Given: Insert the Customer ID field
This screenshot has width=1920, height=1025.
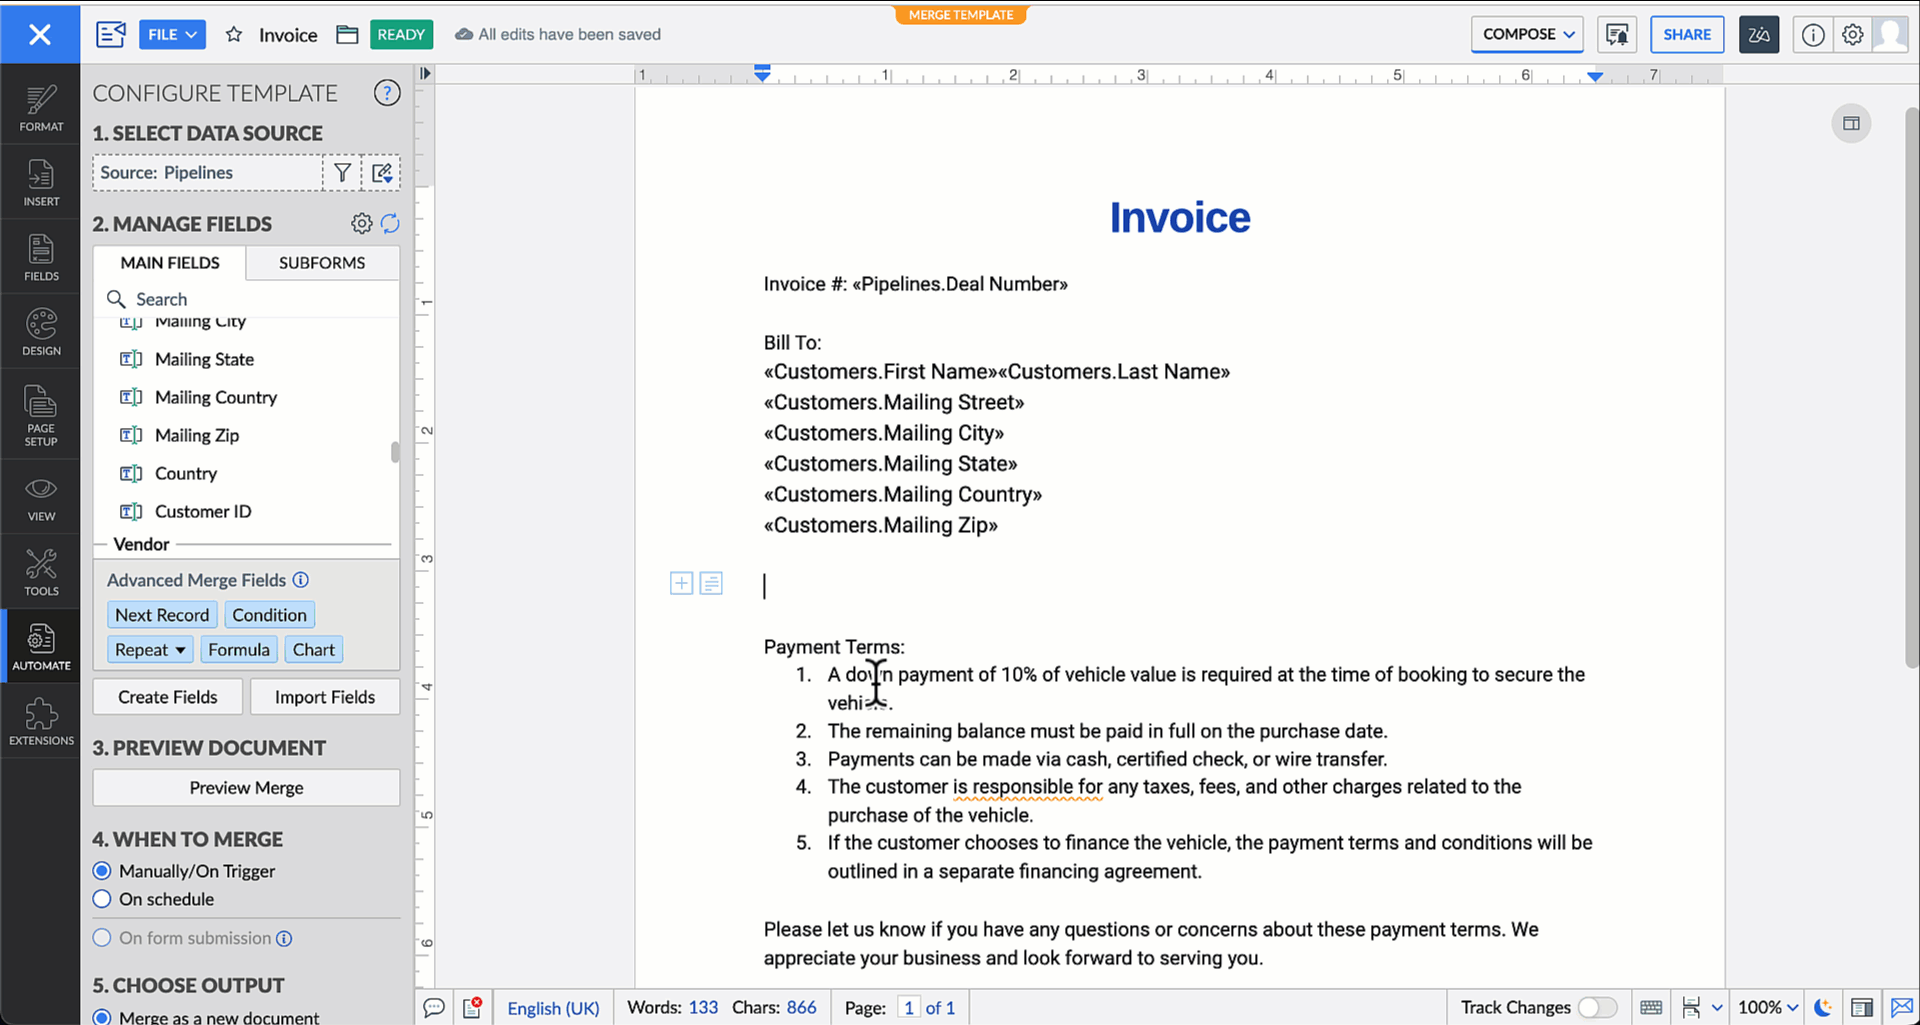Looking at the screenshot, I should point(203,512).
